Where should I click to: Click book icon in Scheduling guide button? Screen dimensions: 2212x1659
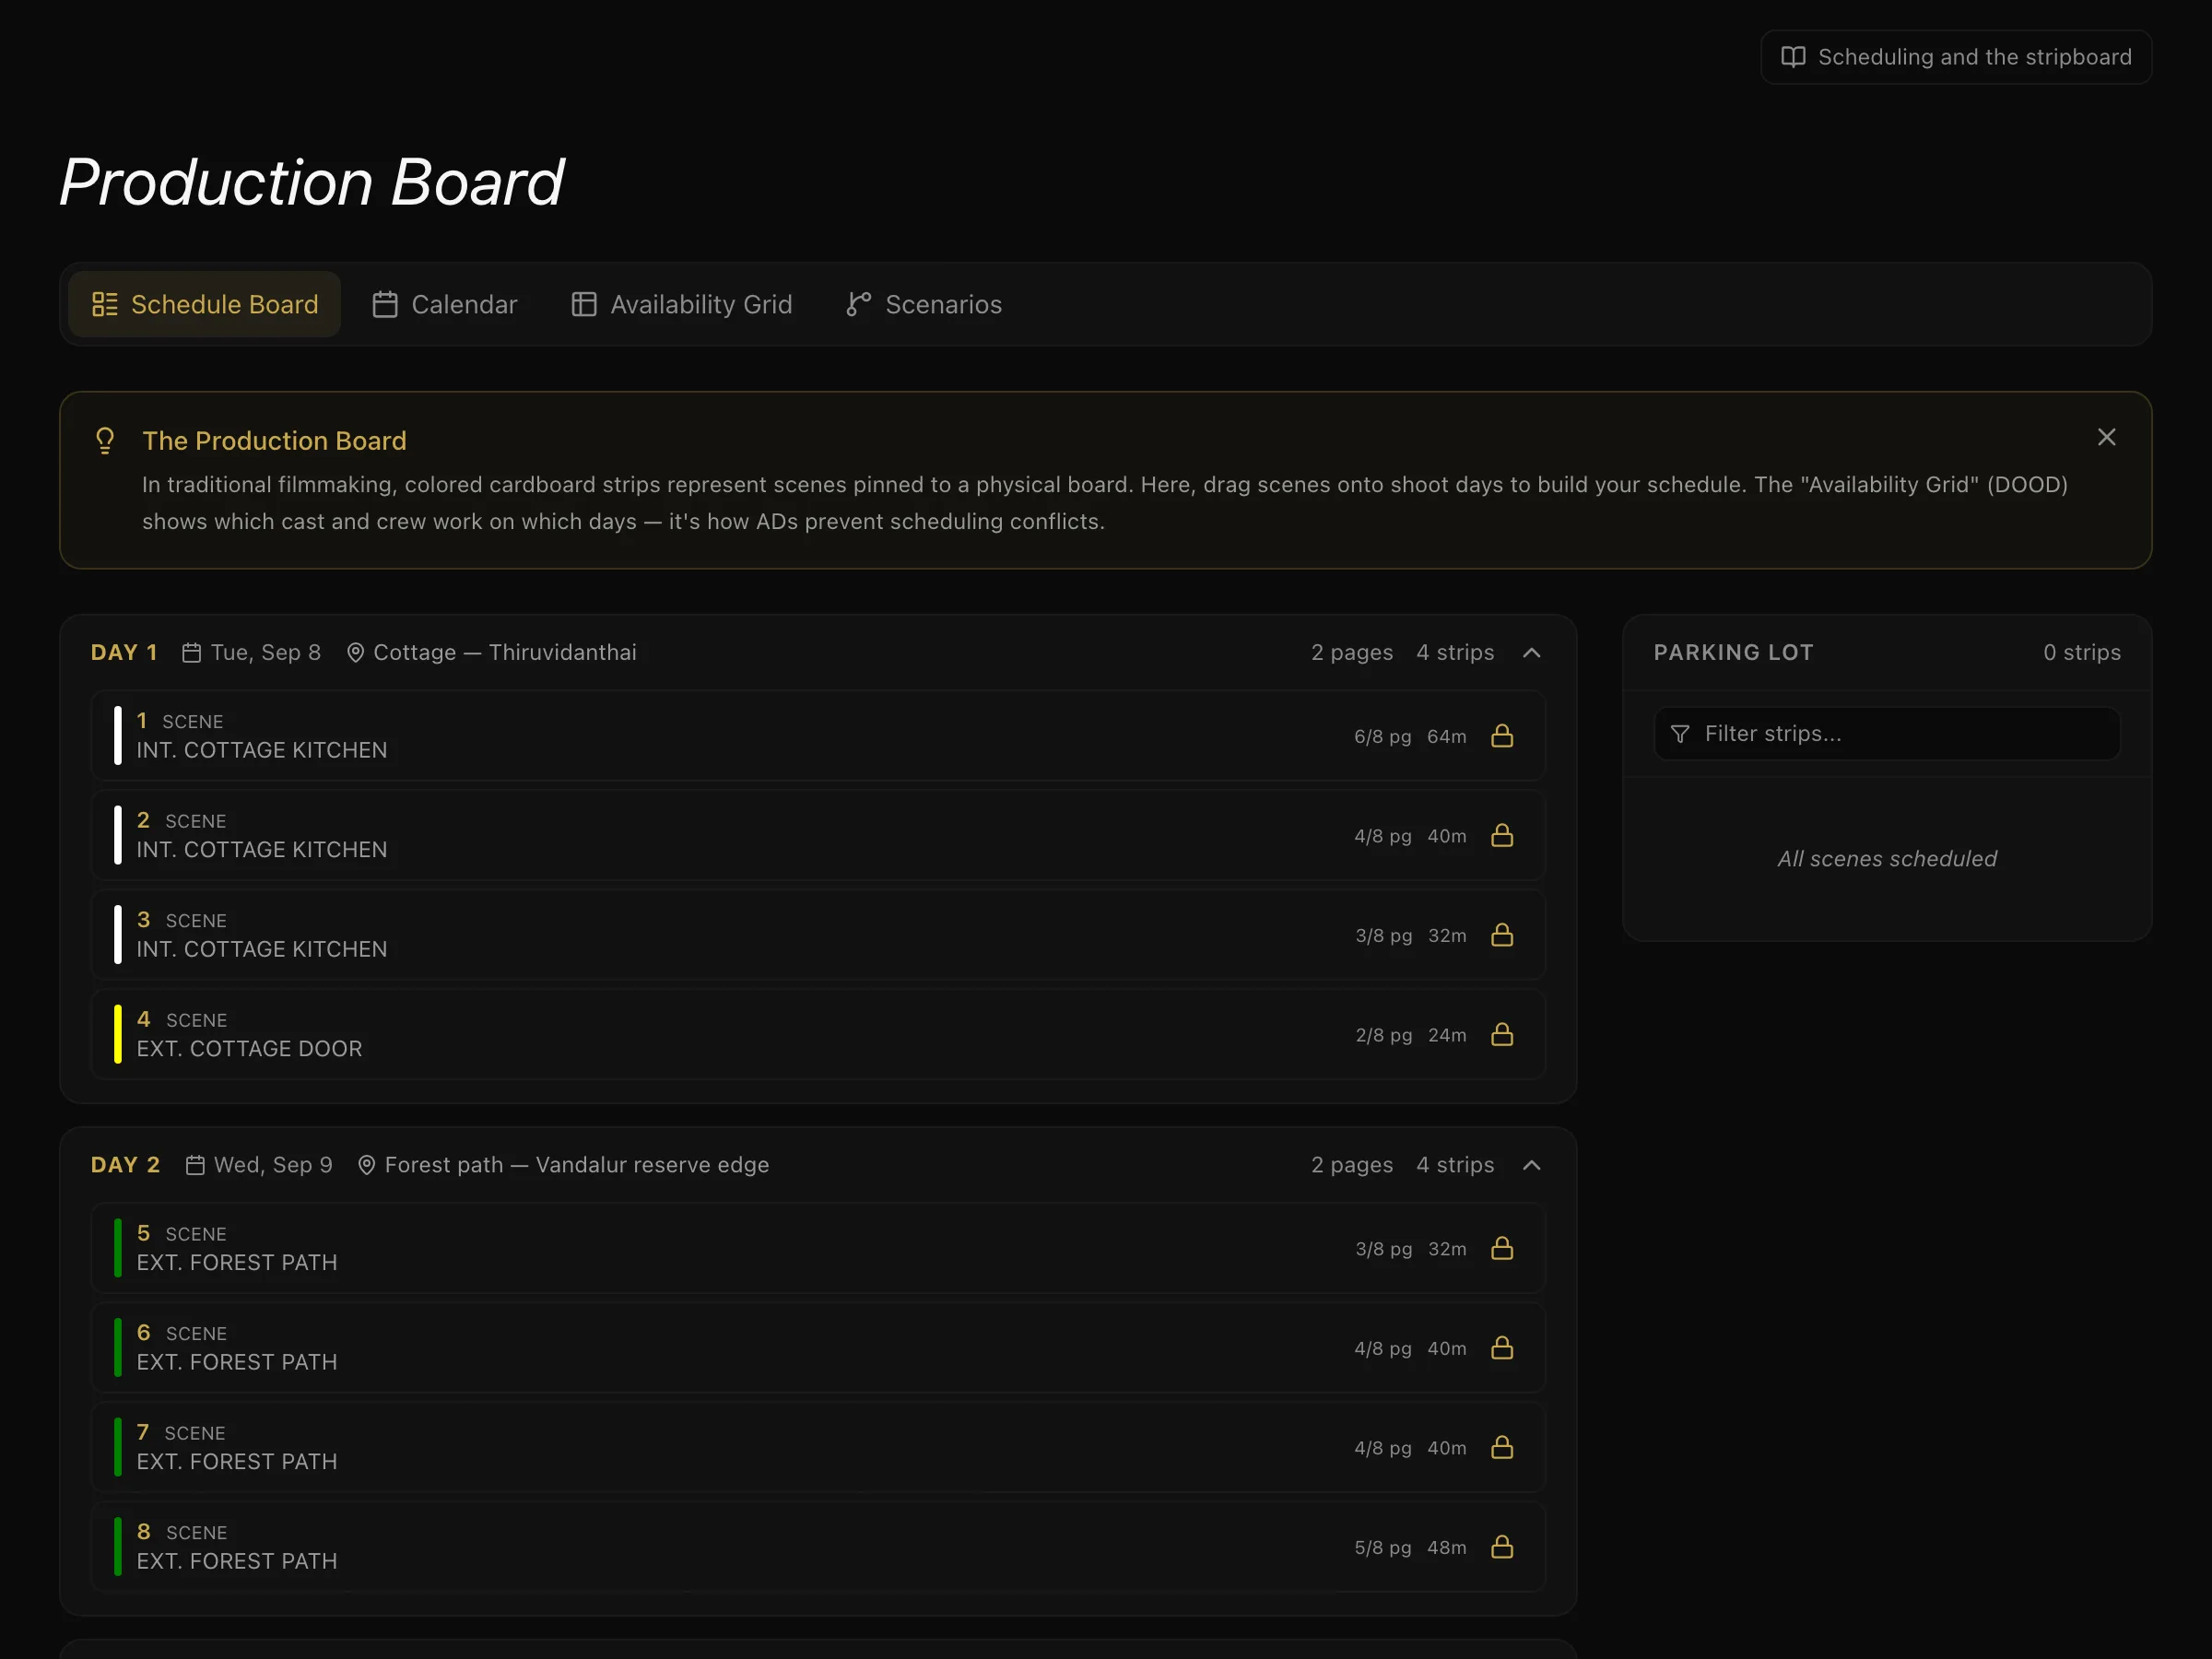pyautogui.click(x=1794, y=57)
